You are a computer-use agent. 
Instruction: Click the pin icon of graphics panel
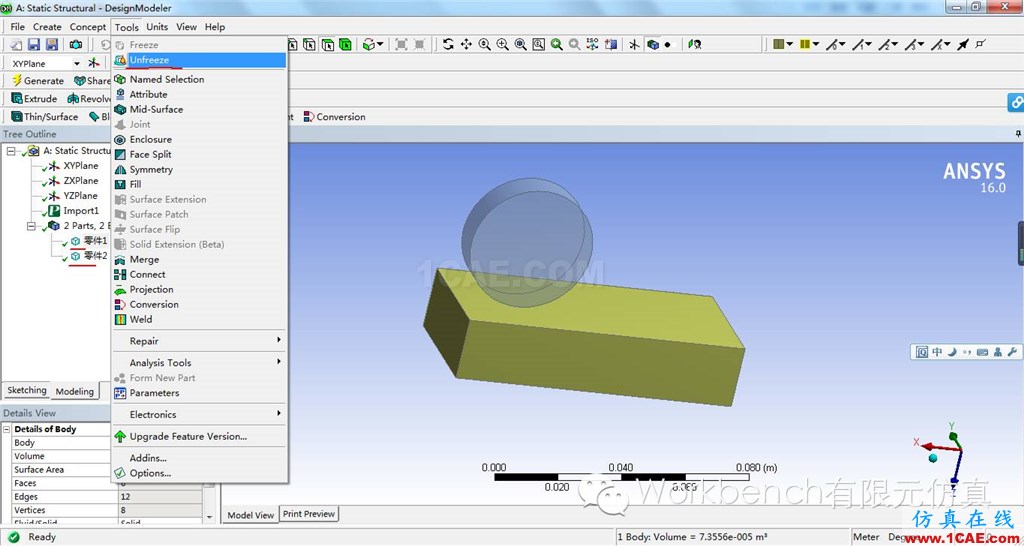(x=1018, y=134)
